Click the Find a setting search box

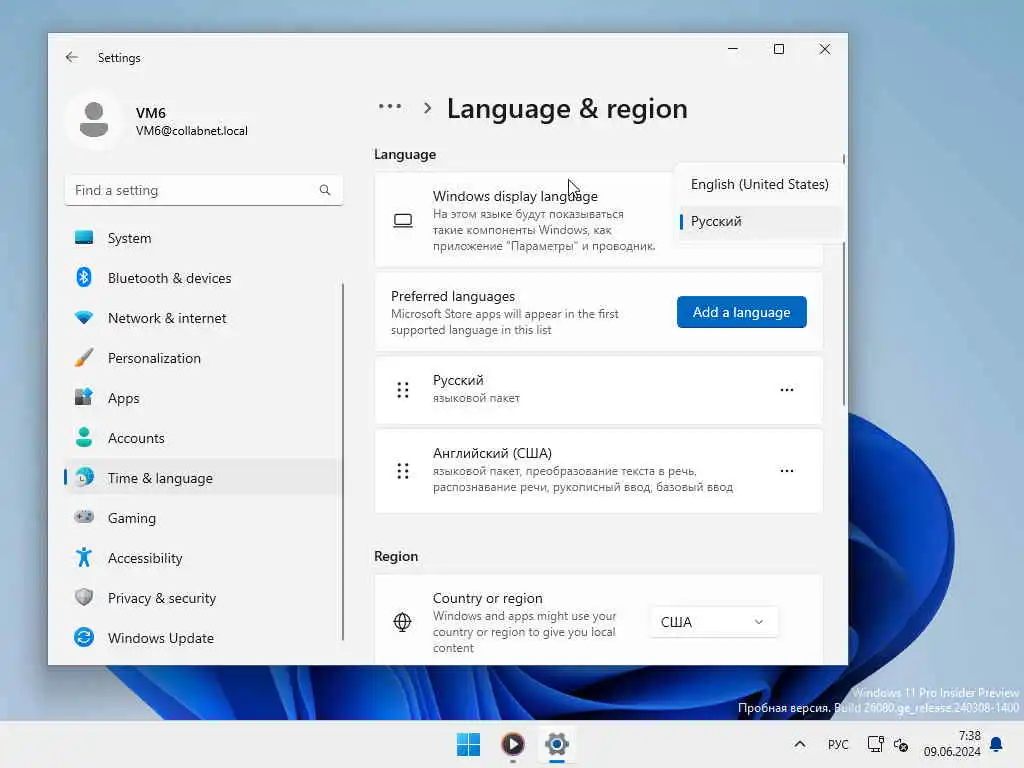pyautogui.click(x=204, y=190)
